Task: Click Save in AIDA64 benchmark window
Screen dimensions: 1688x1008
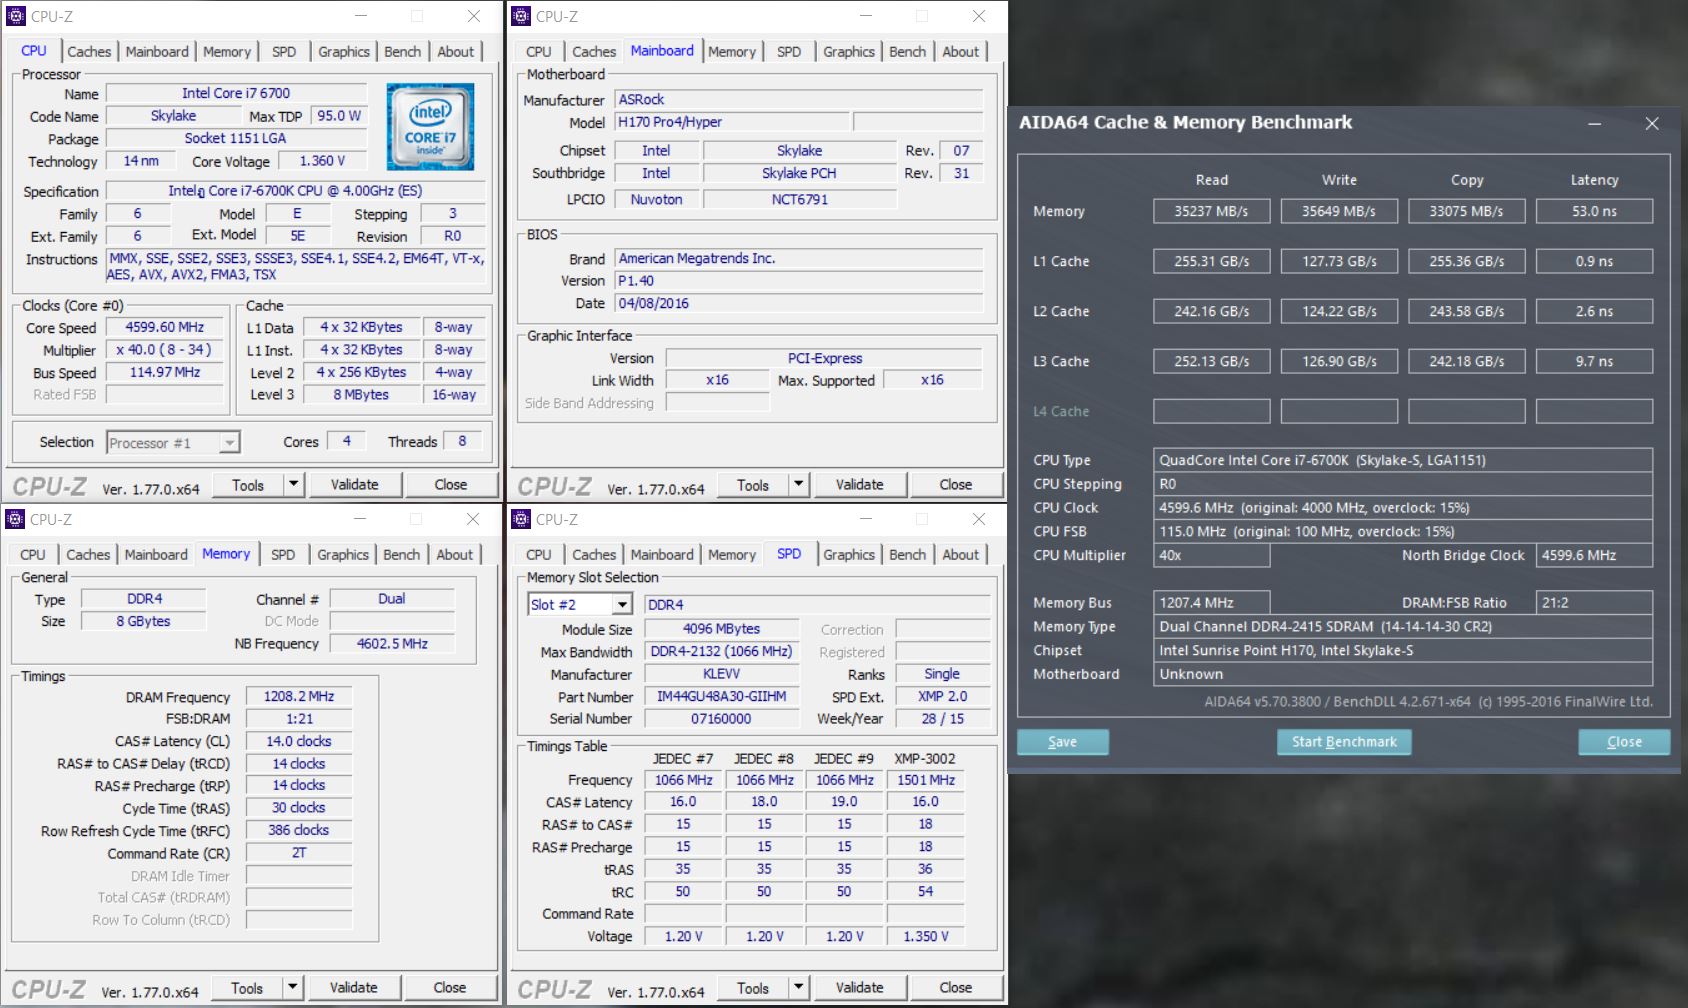Action: pyautogui.click(x=1062, y=742)
